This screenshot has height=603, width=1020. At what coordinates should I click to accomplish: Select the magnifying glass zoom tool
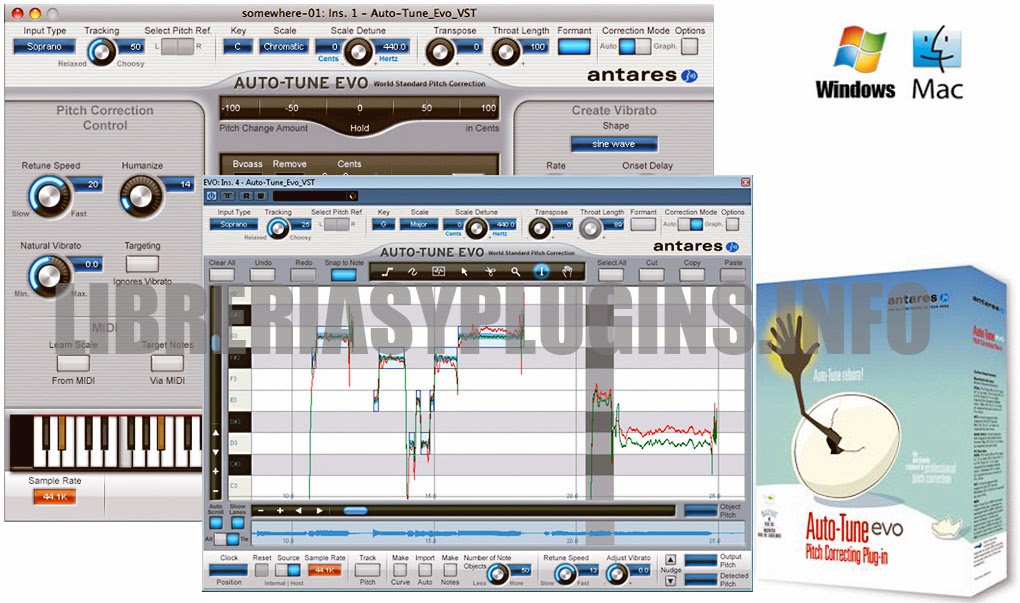point(516,272)
